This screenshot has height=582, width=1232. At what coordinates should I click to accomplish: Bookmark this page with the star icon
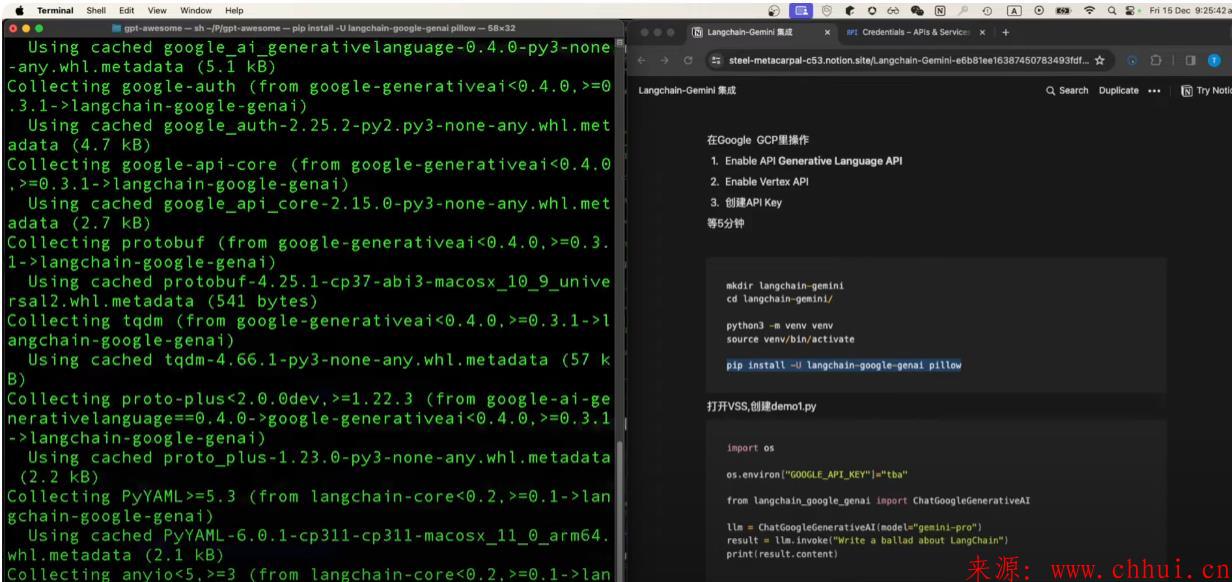point(1100,60)
